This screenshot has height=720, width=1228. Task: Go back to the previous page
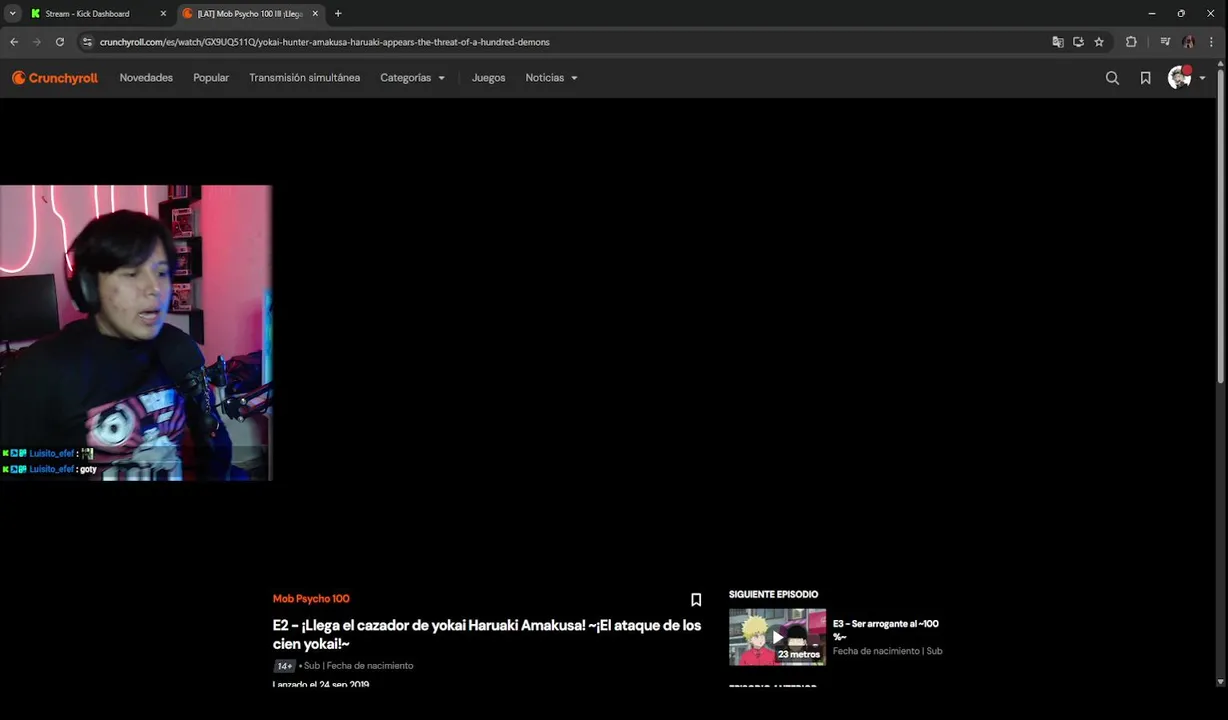coord(14,42)
